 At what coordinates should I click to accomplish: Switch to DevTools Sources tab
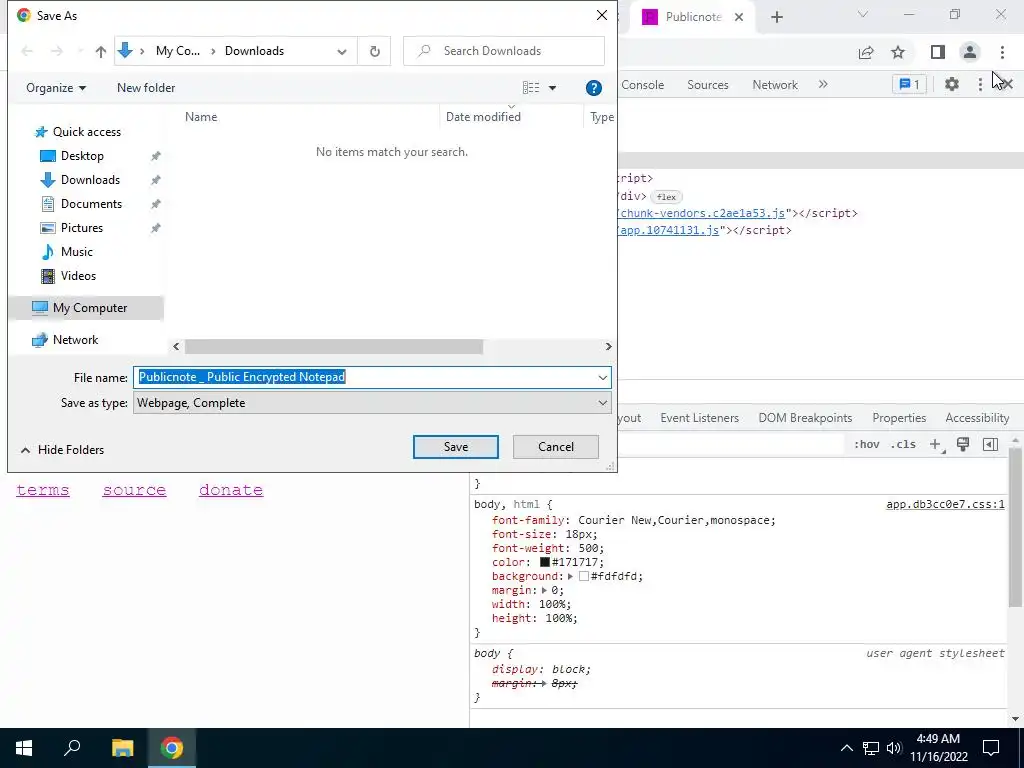click(707, 85)
